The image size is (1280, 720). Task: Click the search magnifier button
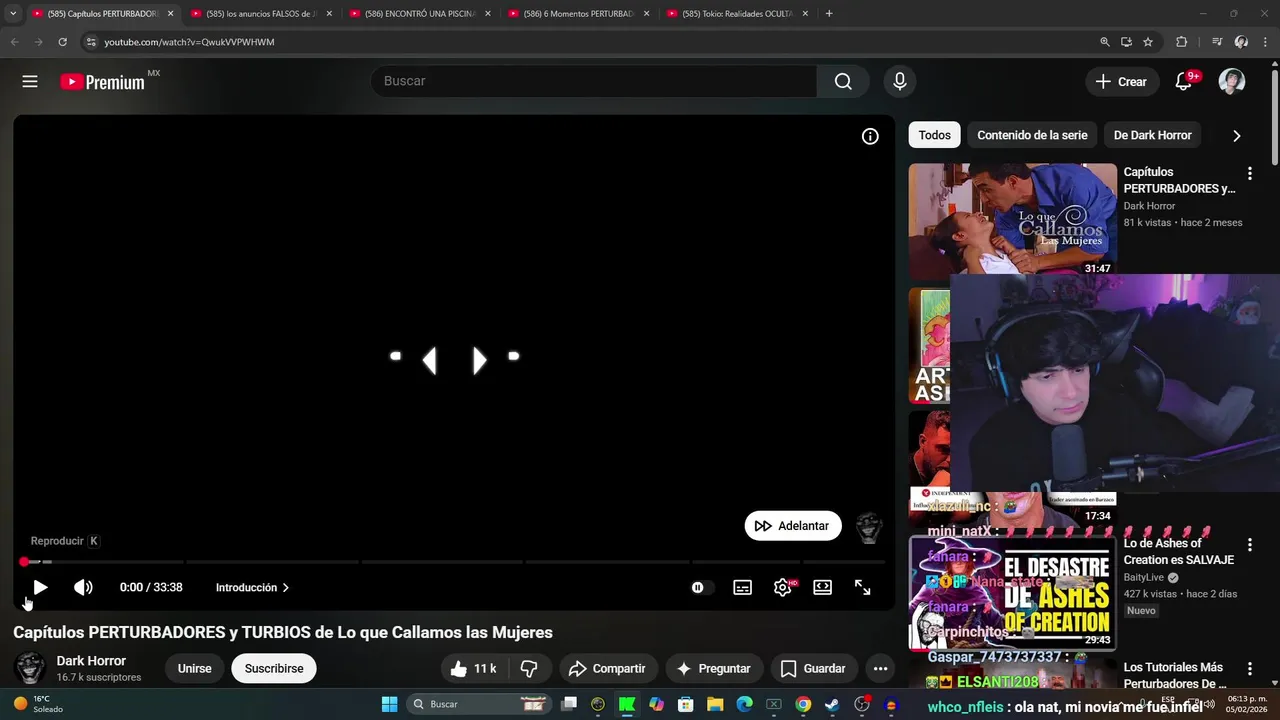tap(843, 81)
